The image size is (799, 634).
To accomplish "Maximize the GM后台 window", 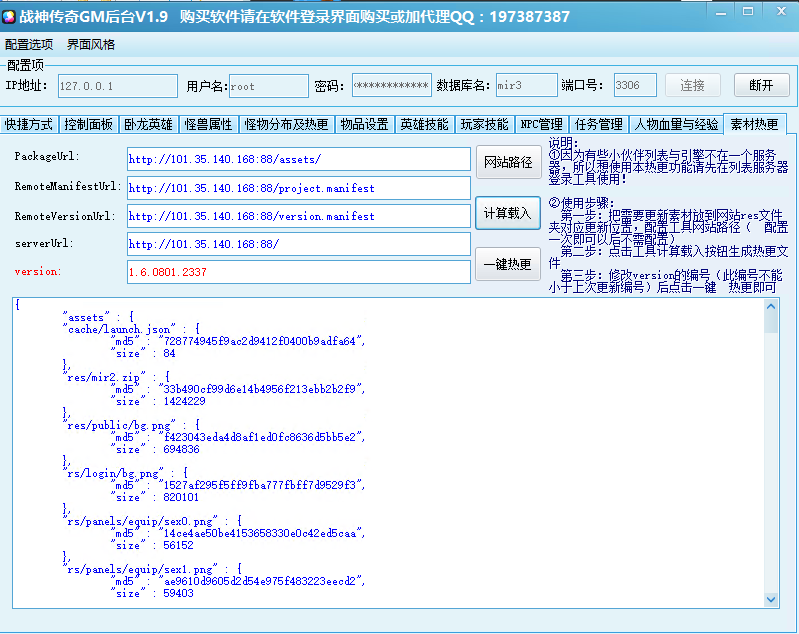I will coord(748,12).
